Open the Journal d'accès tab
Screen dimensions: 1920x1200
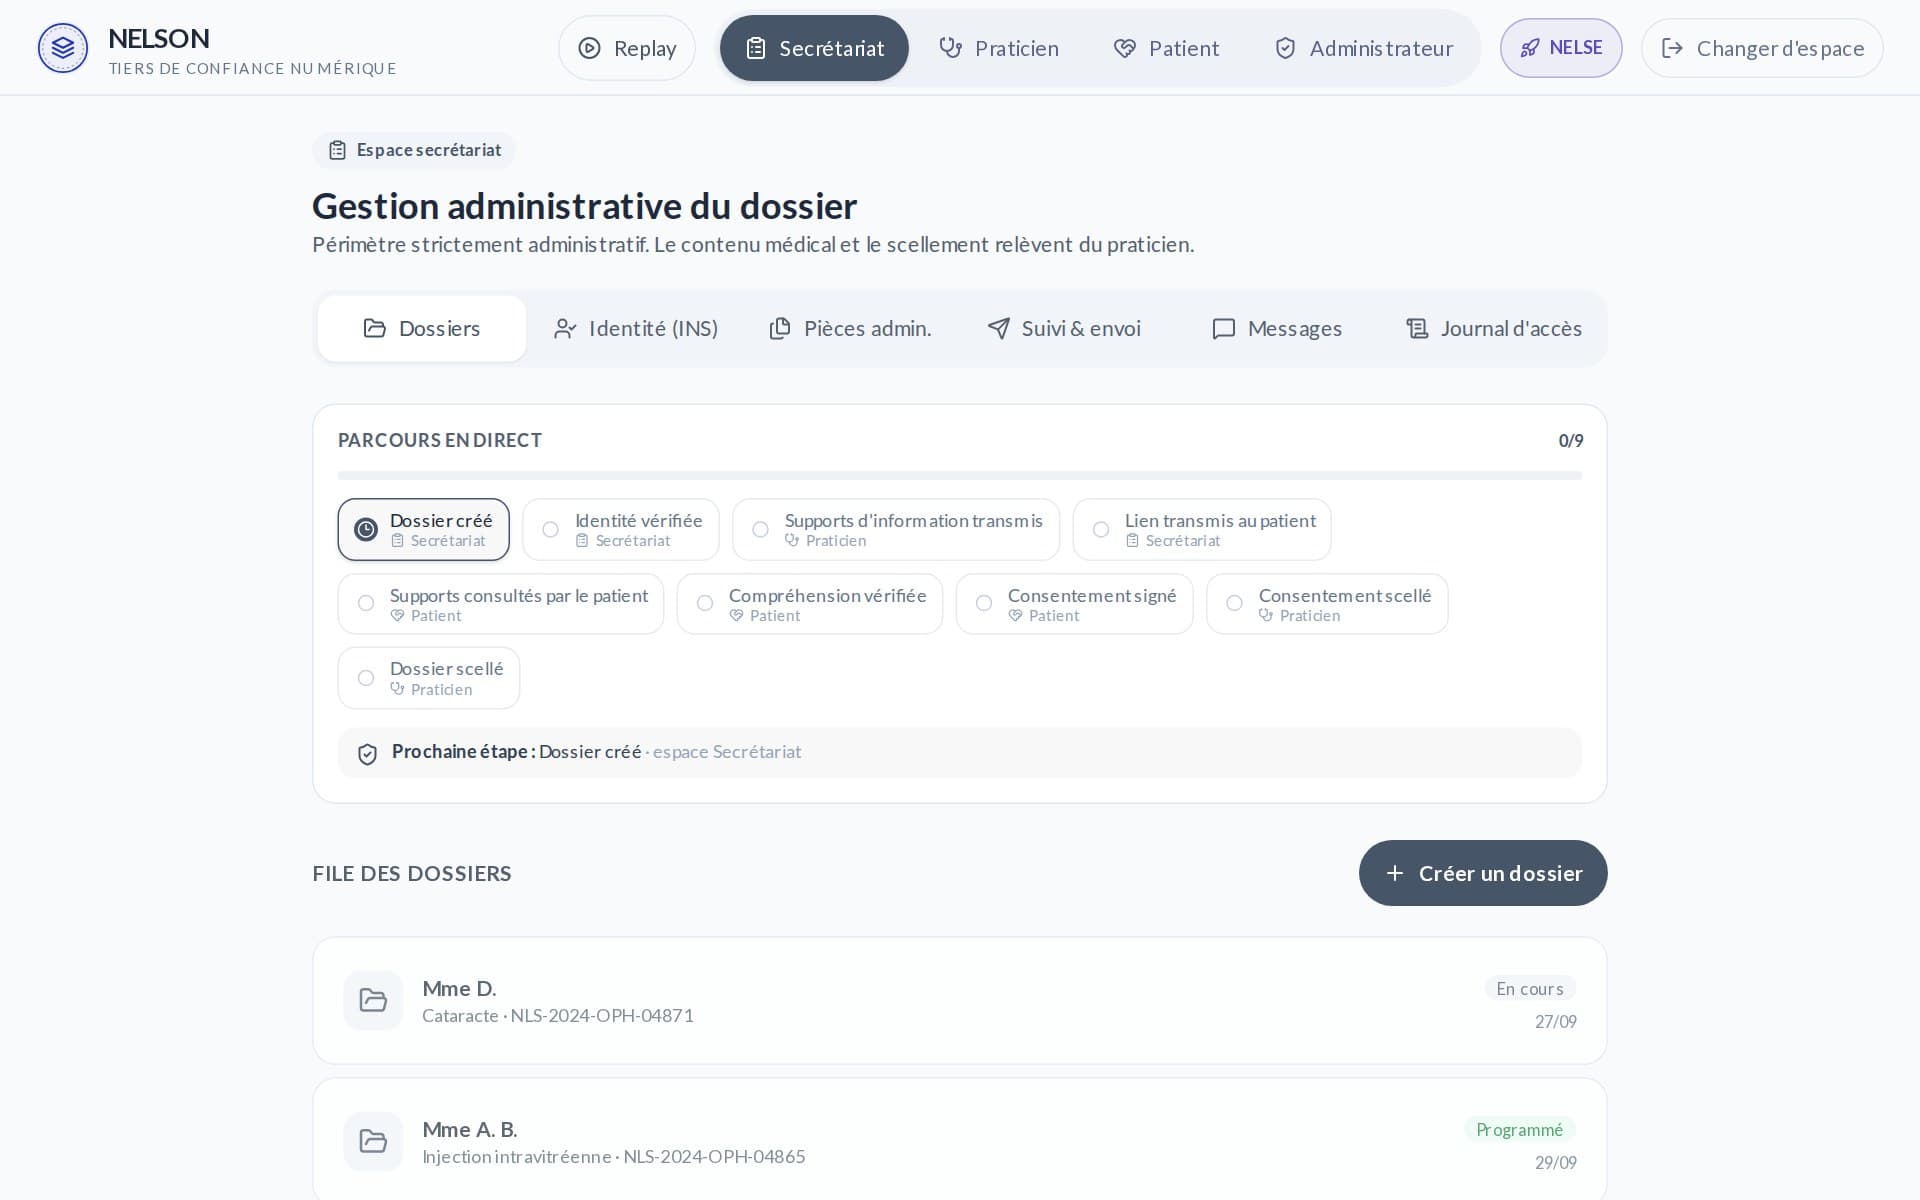point(1494,328)
